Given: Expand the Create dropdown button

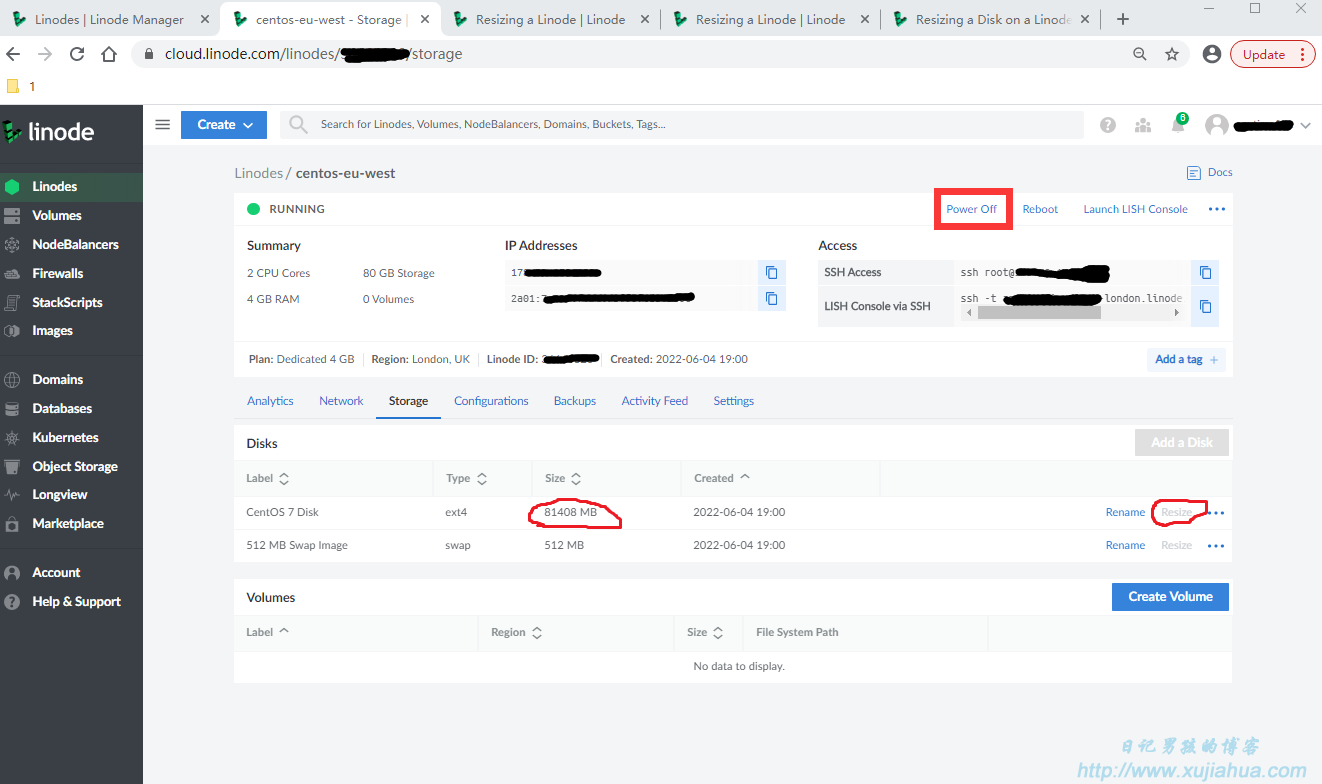Looking at the screenshot, I should 224,125.
